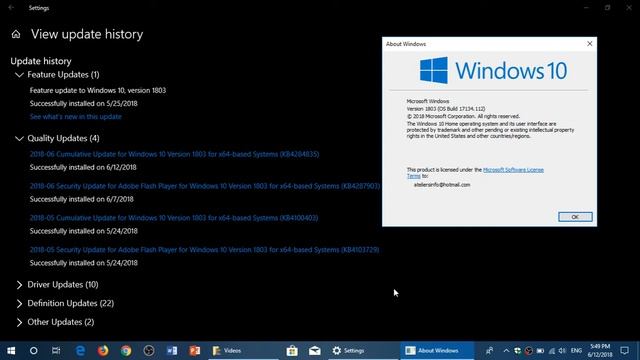Image resolution: width=640 pixels, height=360 pixels.
Task: Open network connection tray icon
Action: tap(552, 351)
